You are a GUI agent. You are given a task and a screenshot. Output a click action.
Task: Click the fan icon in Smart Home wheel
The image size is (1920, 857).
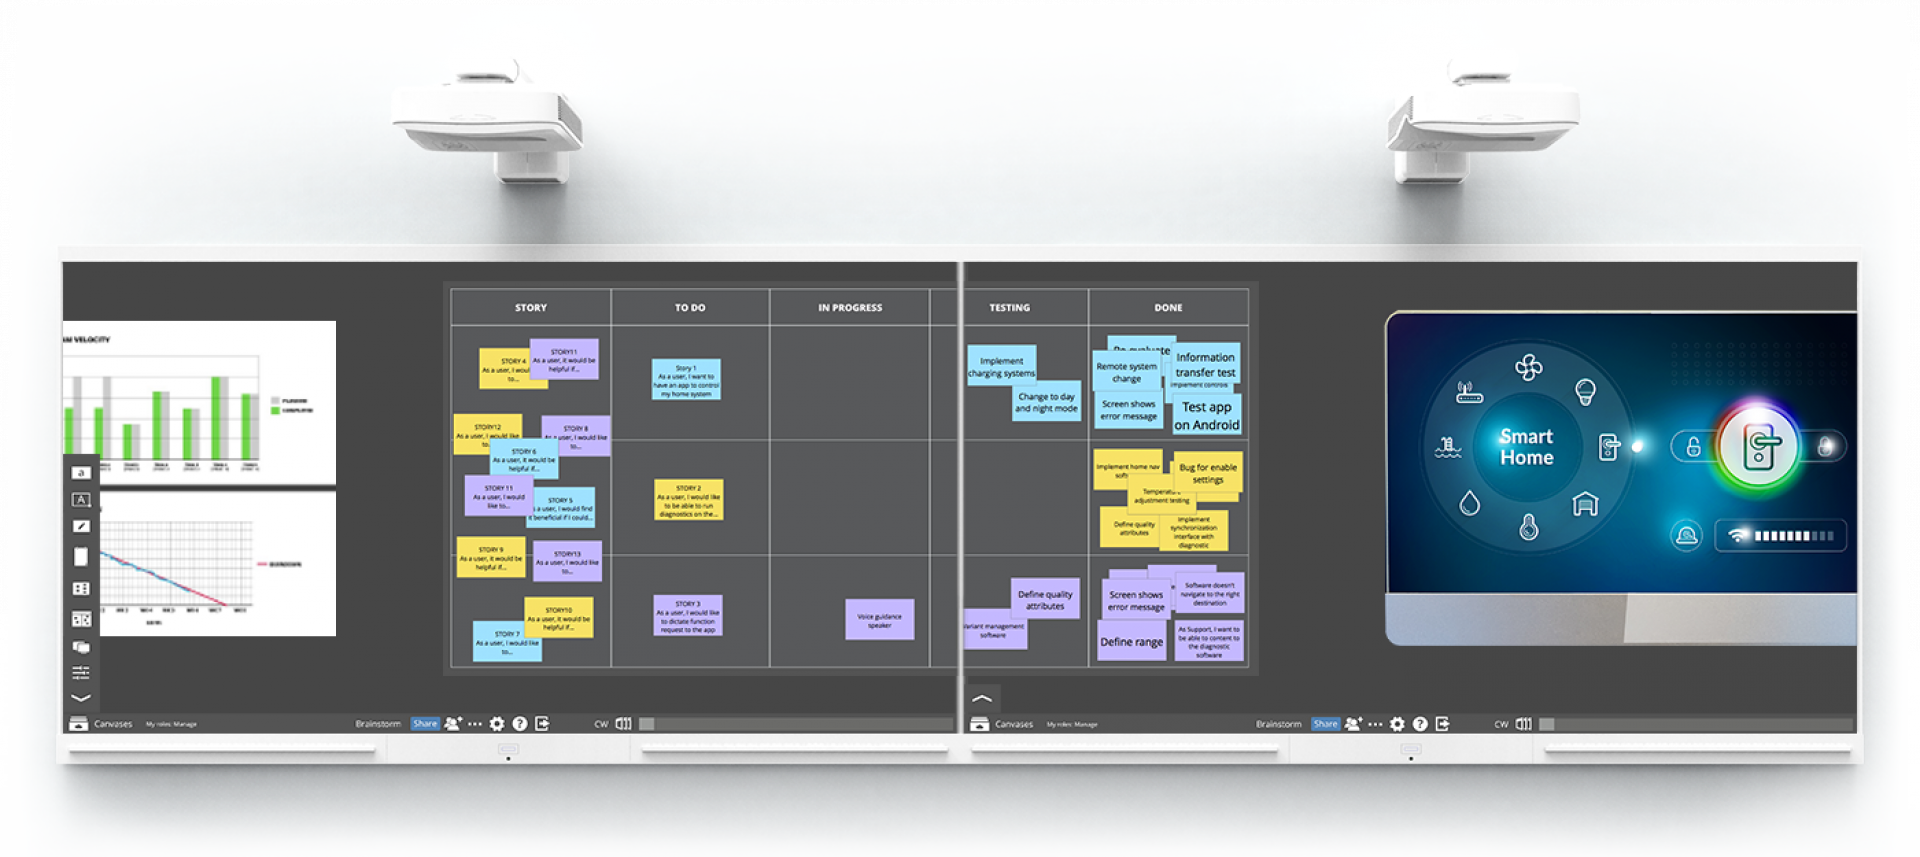click(1528, 368)
